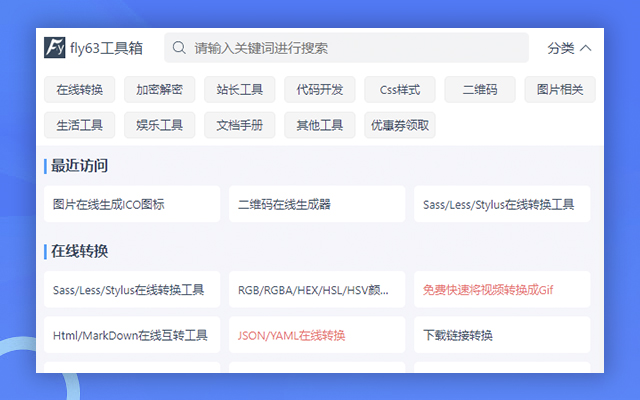
Task: Select the 在线转换 category tag
Action: pos(80,89)
